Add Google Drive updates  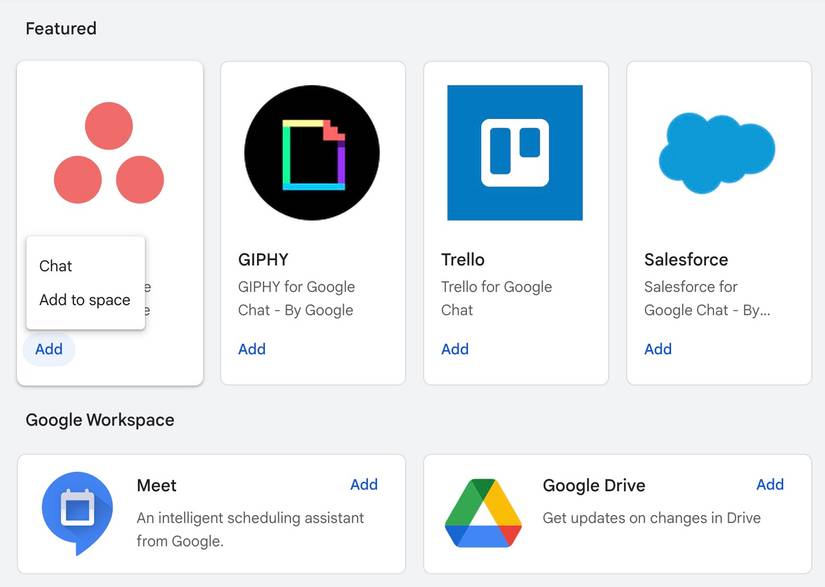coord(770,484)
